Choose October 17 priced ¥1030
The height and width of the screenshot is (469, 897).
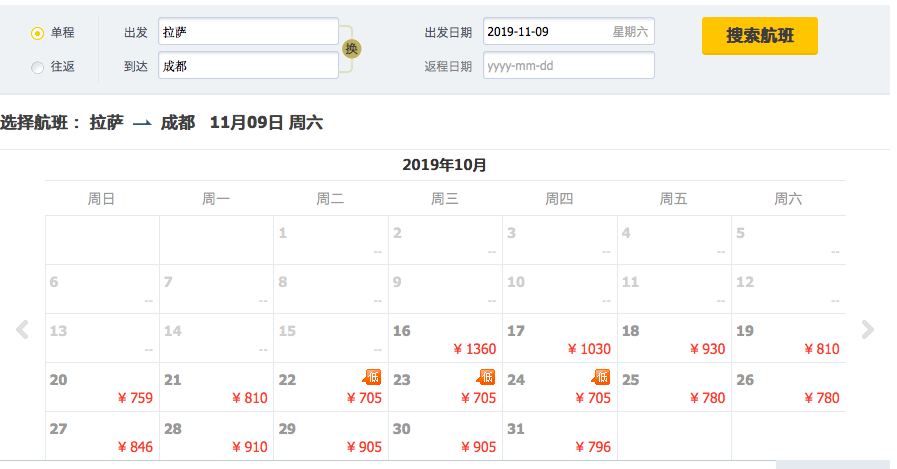559,338
